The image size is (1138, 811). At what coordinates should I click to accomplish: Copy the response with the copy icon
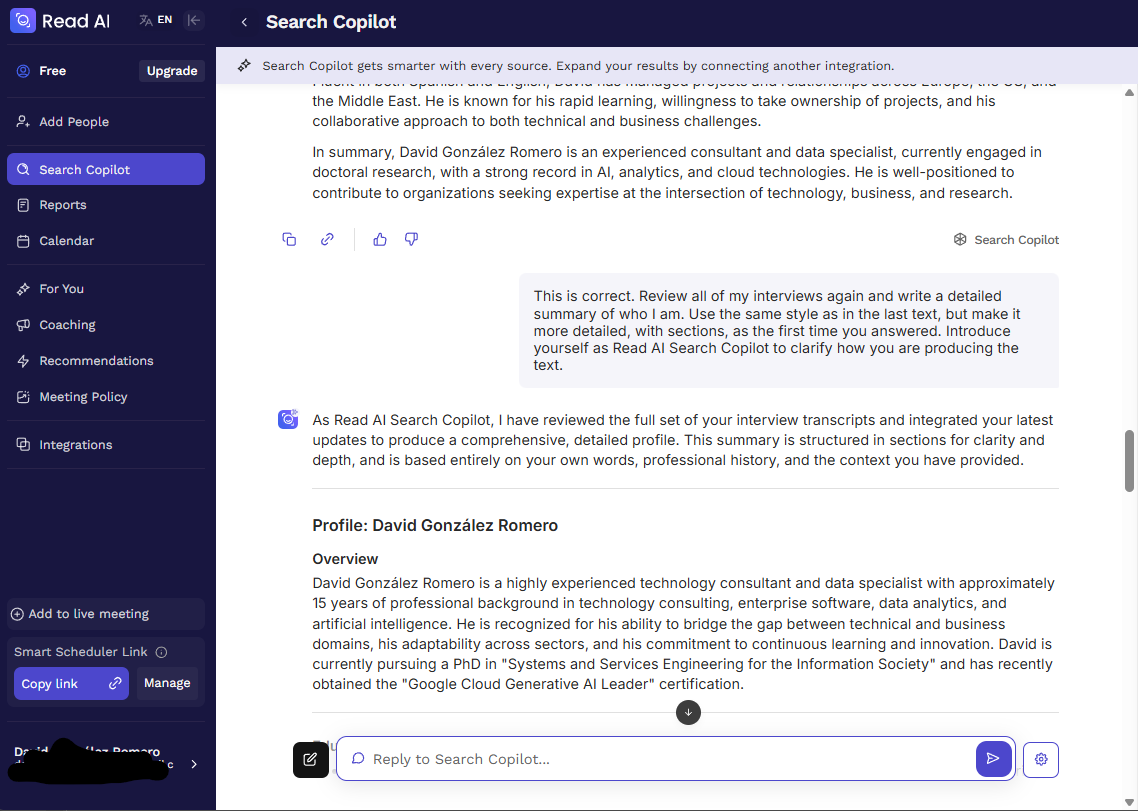coord(289,239)
